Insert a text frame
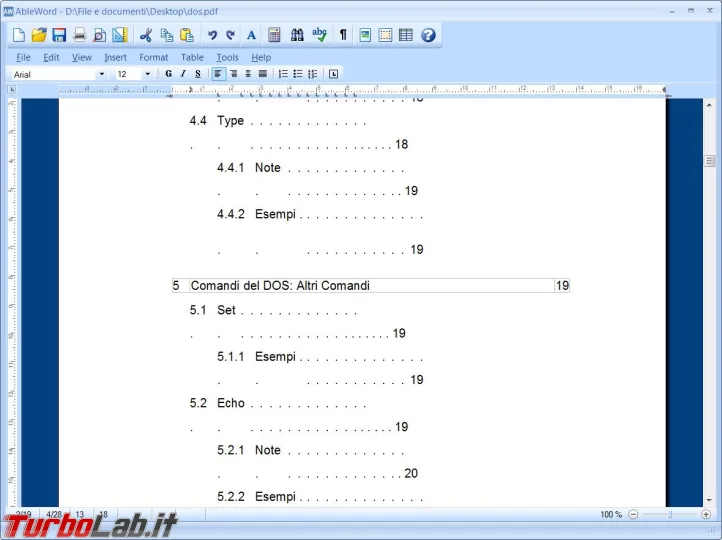This screenshot has height=540, width=722. click(385, 35)
